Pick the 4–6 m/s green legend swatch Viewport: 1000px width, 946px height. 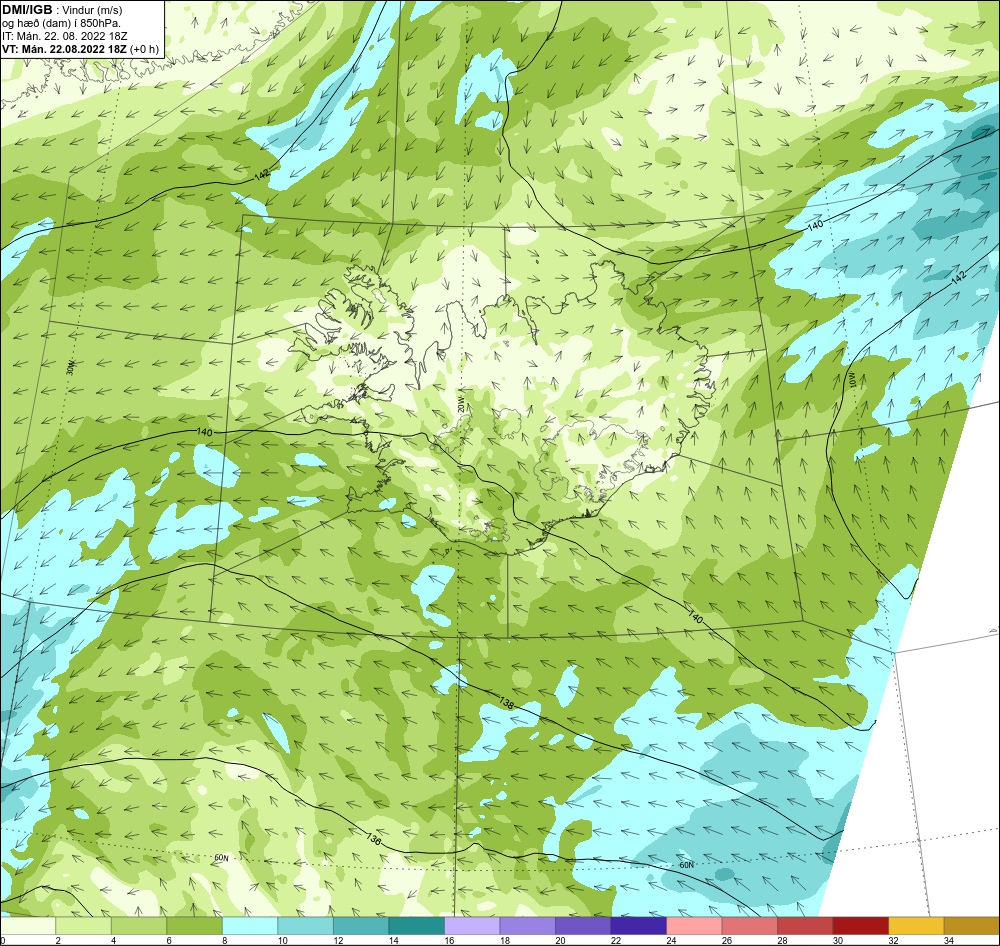(x=139, y=926)
